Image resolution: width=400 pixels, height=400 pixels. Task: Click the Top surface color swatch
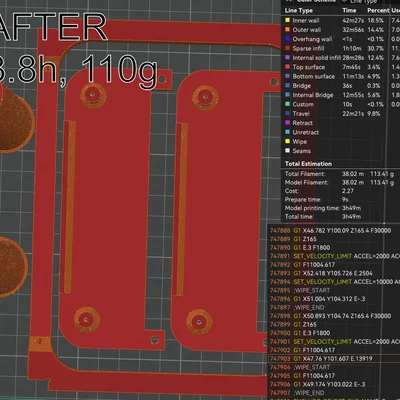tap(287, 67)
